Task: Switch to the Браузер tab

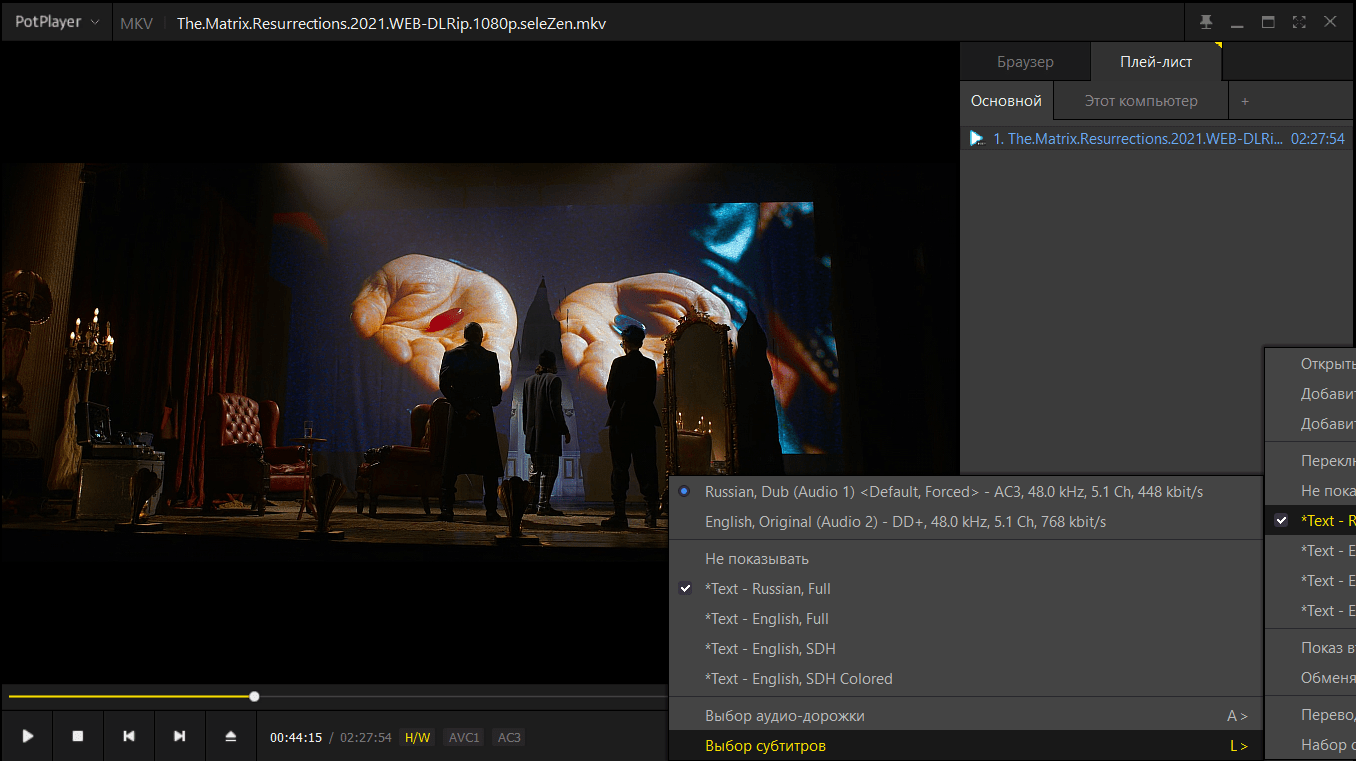Action: pos(1025,61)
